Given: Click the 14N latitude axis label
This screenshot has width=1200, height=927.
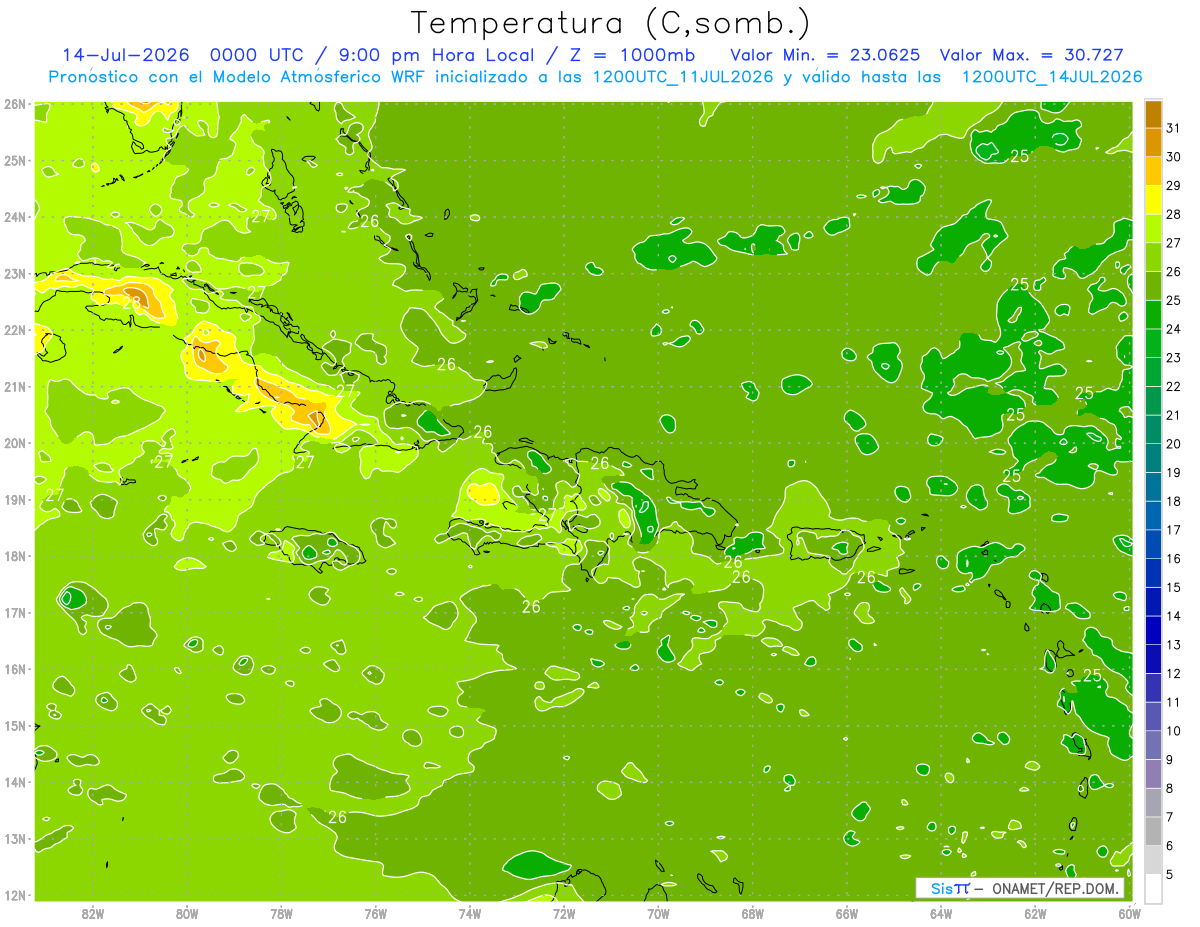Looking at the screenshot, I should (15, 782).
